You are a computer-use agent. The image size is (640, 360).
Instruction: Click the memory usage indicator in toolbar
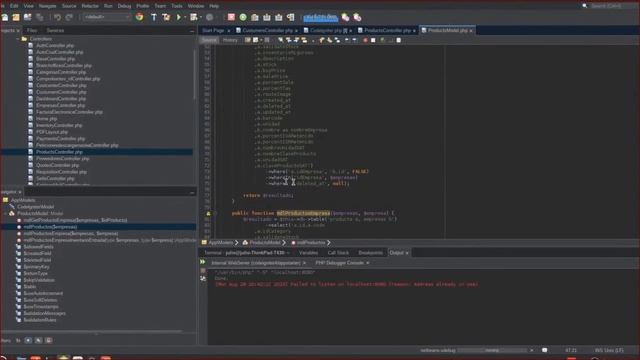pos(321,17)
